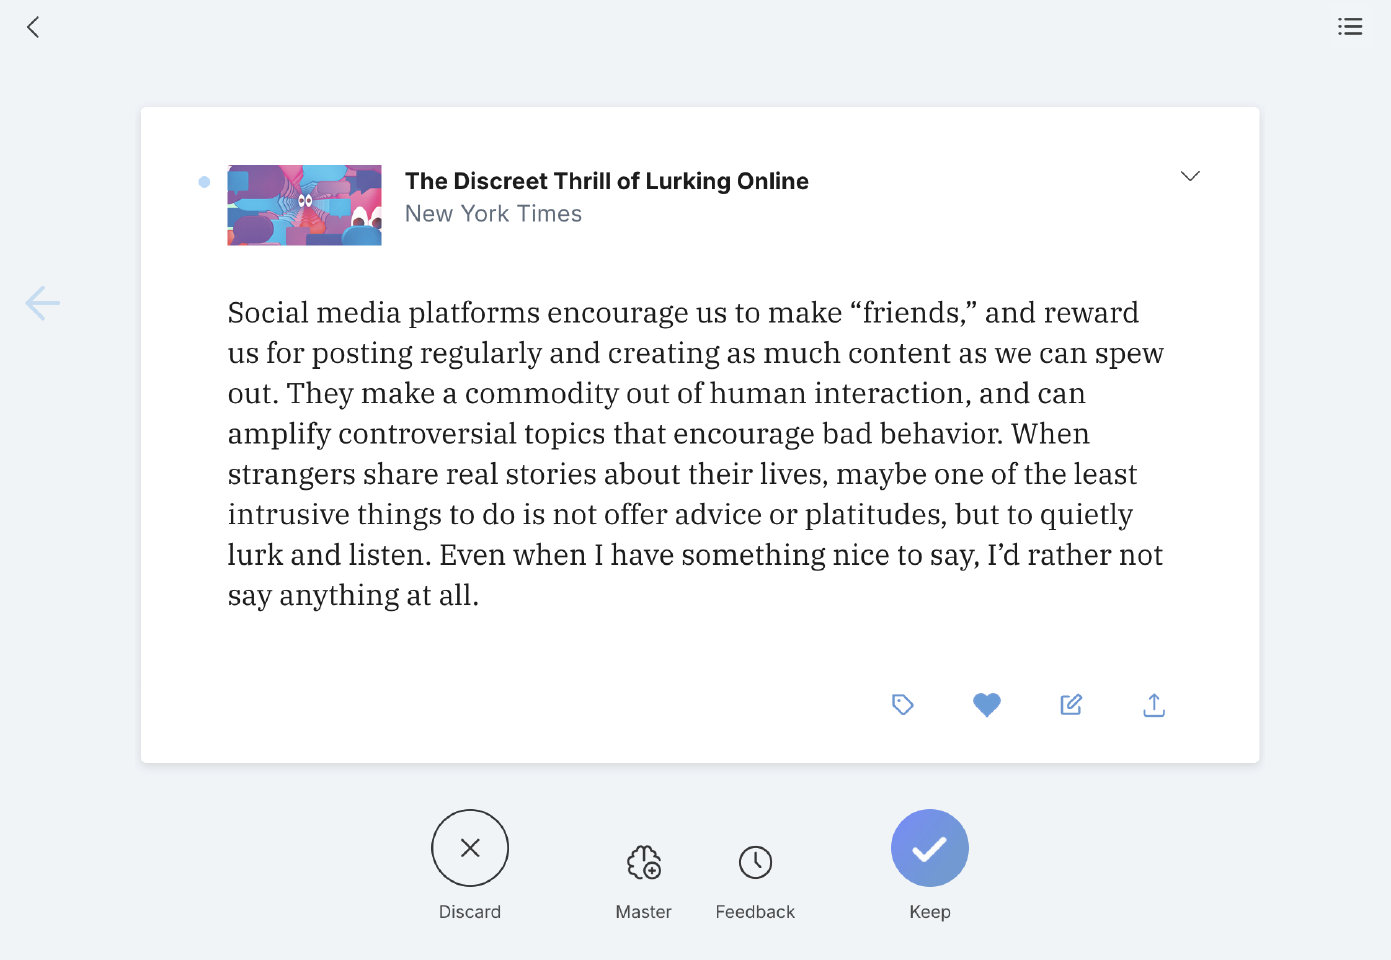
Task: Share this highlight using the upload icon
Action: (x=1154, y=705)
